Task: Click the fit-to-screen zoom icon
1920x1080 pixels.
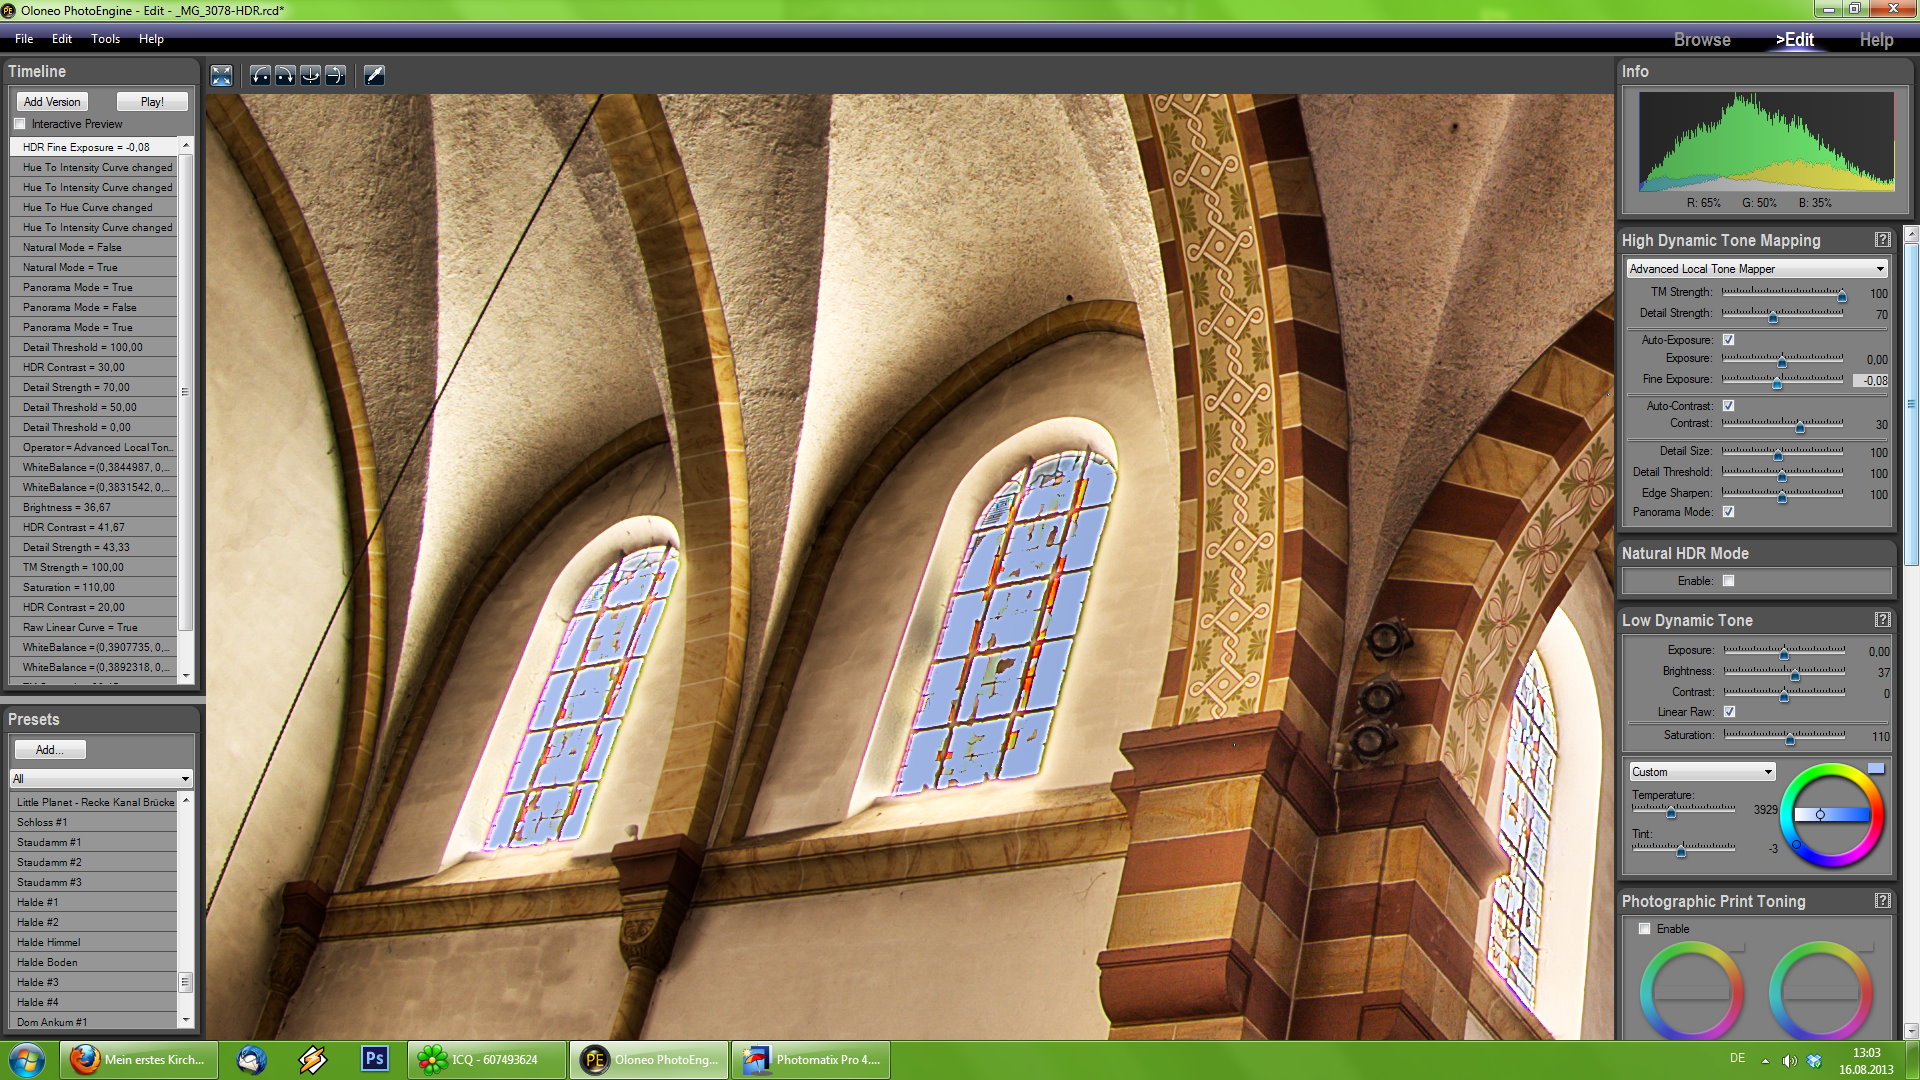Action: 221,75
